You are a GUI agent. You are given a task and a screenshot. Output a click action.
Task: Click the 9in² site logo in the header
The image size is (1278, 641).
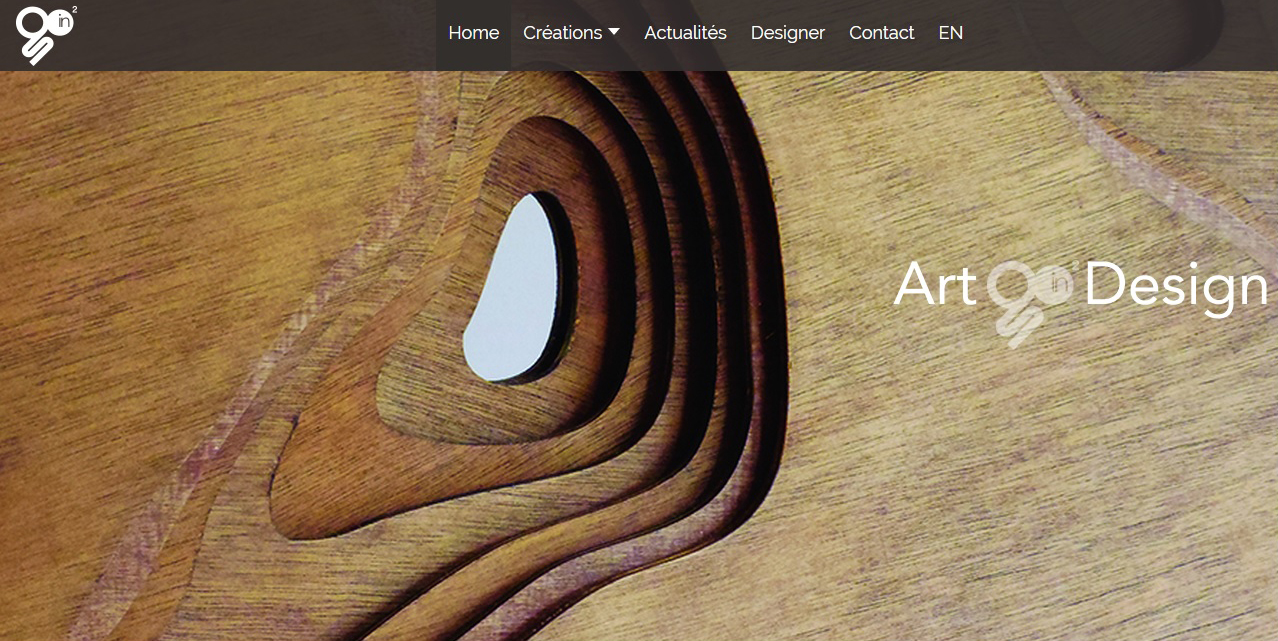point(46,34)
